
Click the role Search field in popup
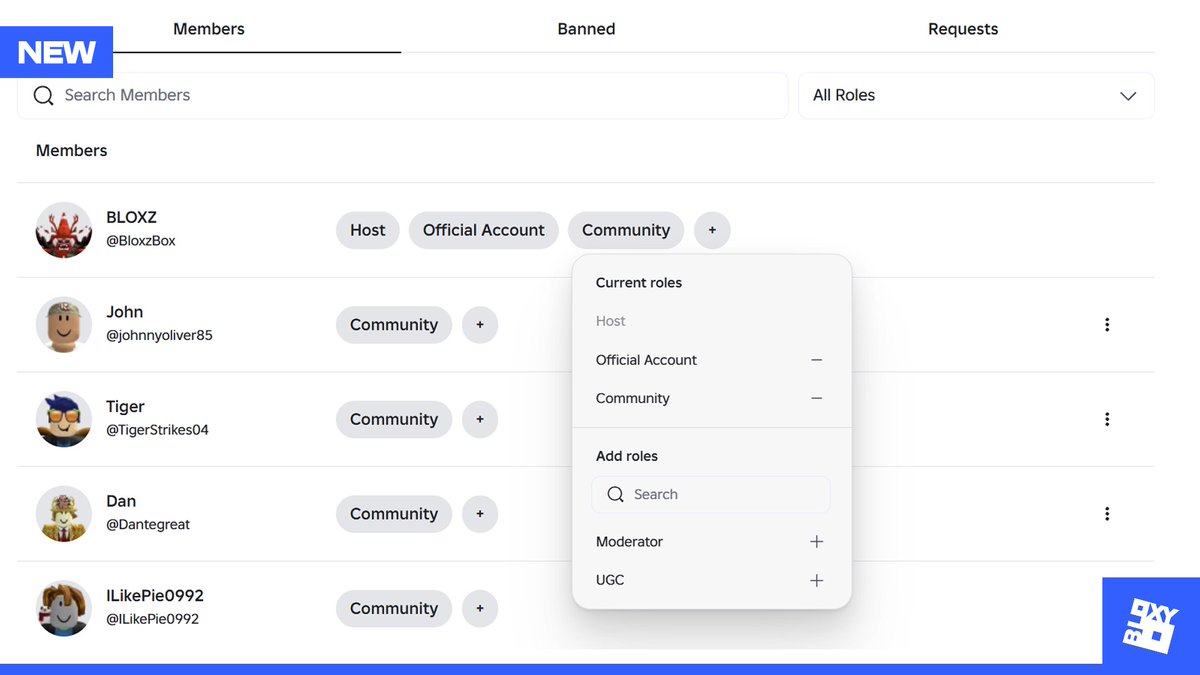(x=711, y=494)
